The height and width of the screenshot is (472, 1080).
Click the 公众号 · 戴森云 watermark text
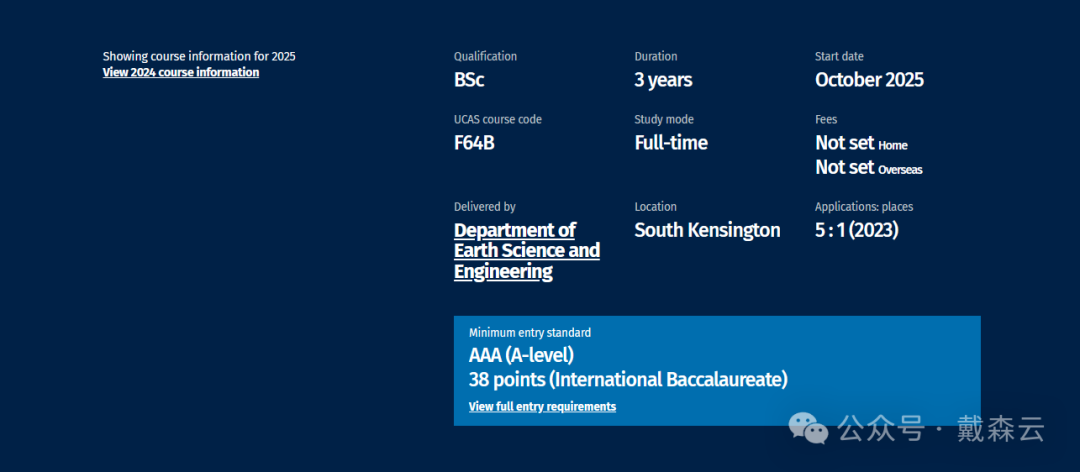pos(940,430)
